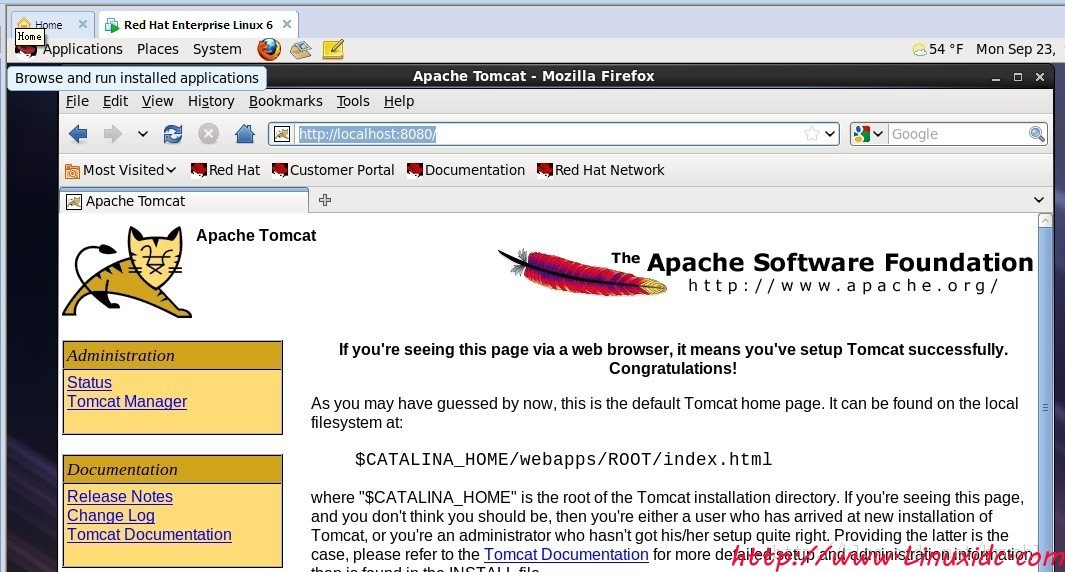Screen dimensions: 1065x572
Task: Open the Edit menu
Action: 115,101
